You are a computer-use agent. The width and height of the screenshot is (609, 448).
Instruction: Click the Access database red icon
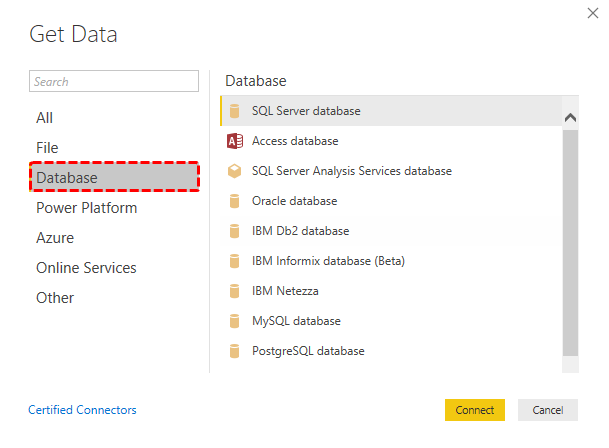coord(235,141)
